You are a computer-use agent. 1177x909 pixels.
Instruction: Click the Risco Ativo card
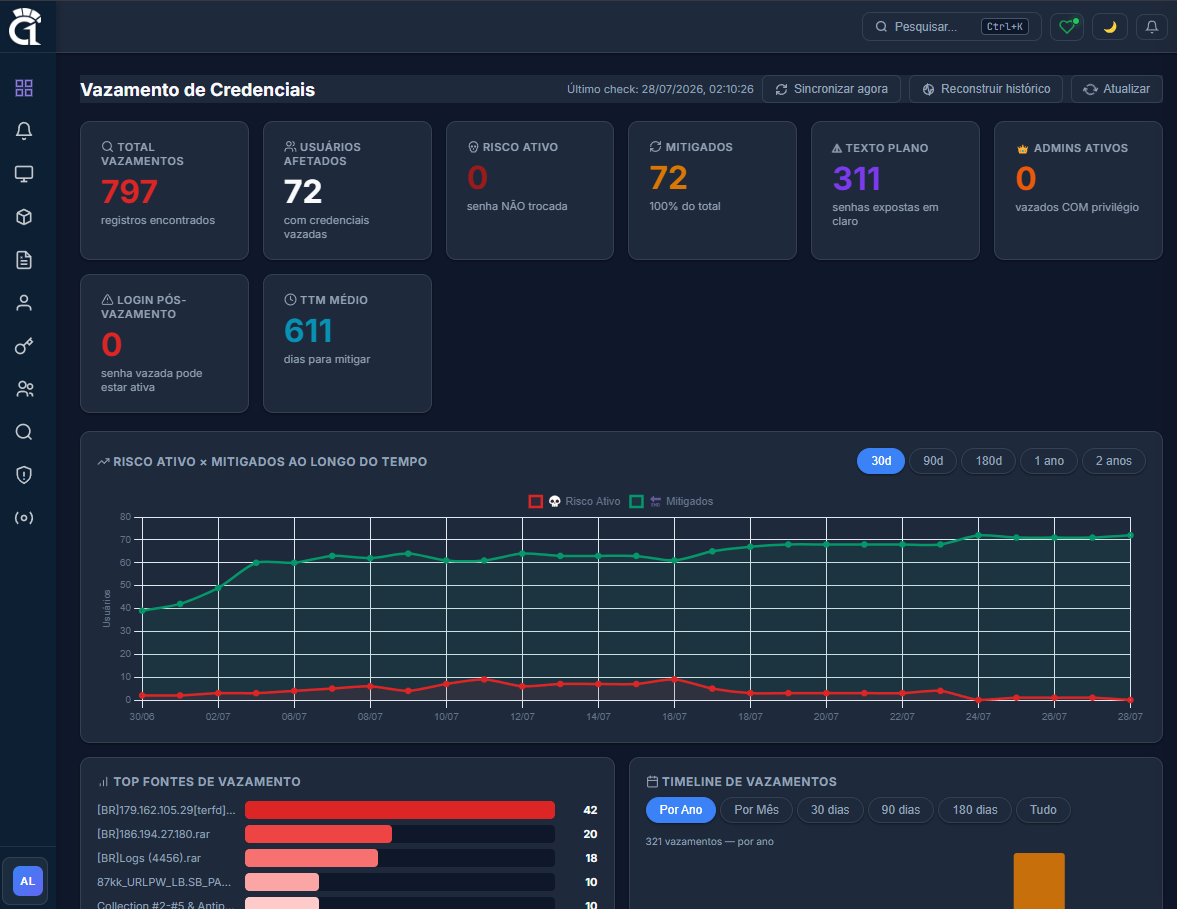pos(530,191)
